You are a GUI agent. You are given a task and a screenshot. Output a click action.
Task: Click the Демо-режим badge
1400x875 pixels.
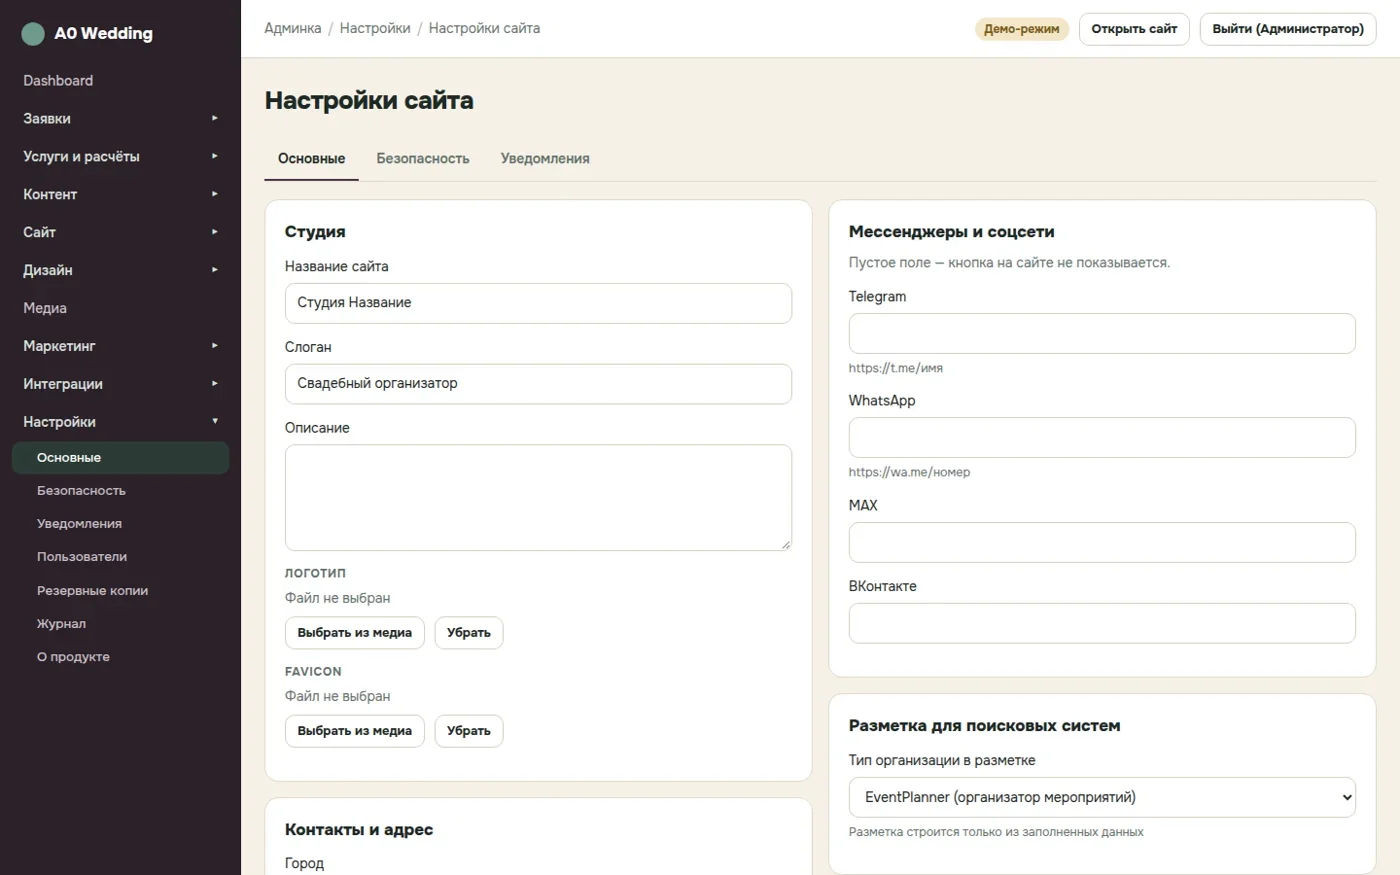(x=1022, y=29)
